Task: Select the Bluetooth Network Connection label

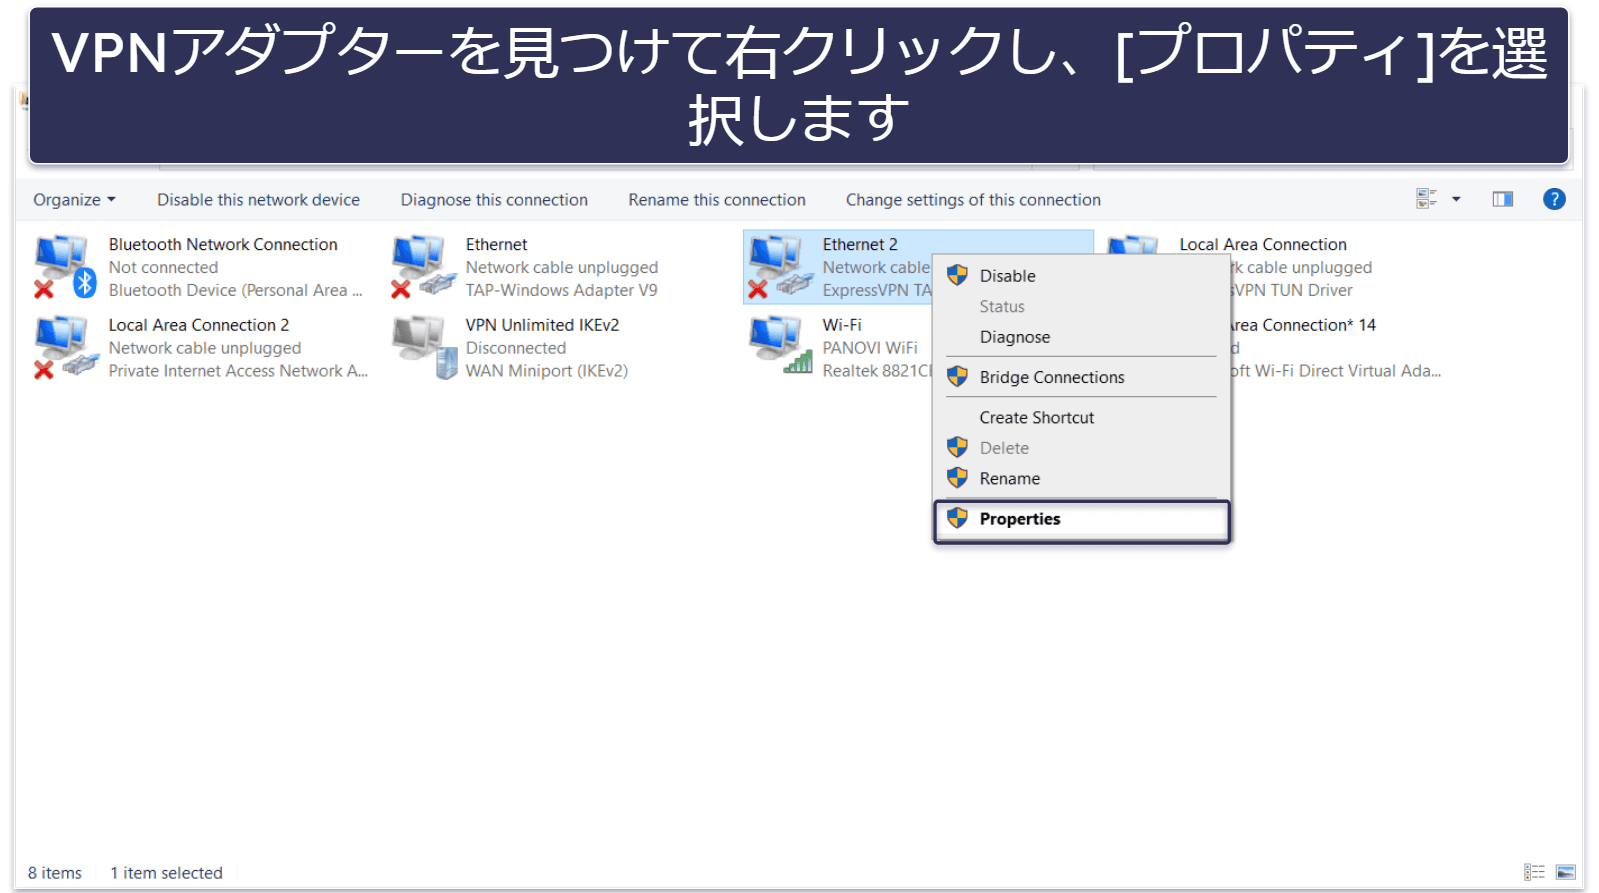Action: 223,244
